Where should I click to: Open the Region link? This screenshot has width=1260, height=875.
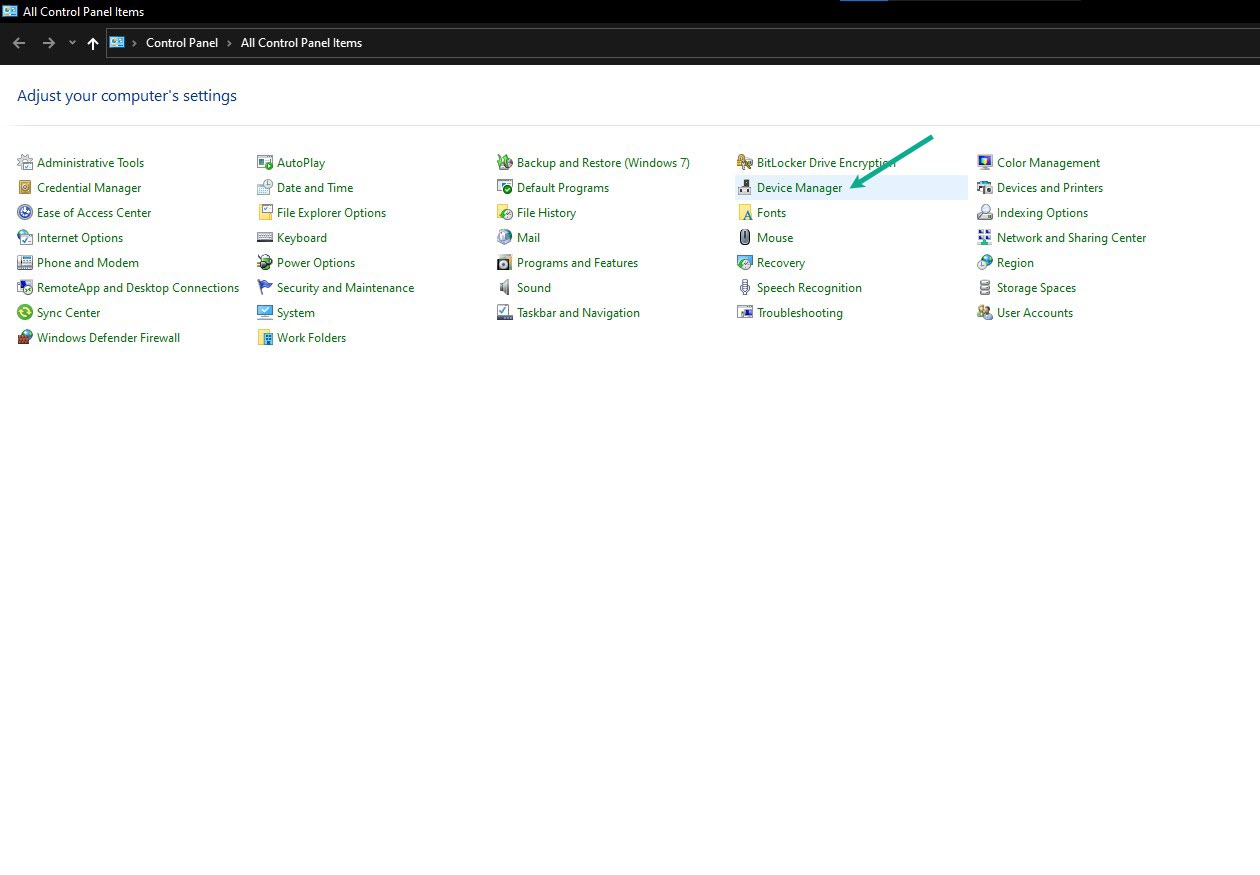(x=1015, y=263)
